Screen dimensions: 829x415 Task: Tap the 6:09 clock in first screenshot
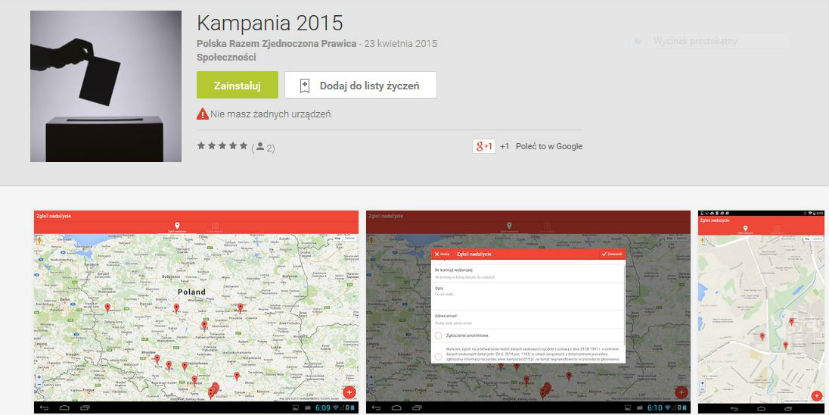(x=323, y=408)
